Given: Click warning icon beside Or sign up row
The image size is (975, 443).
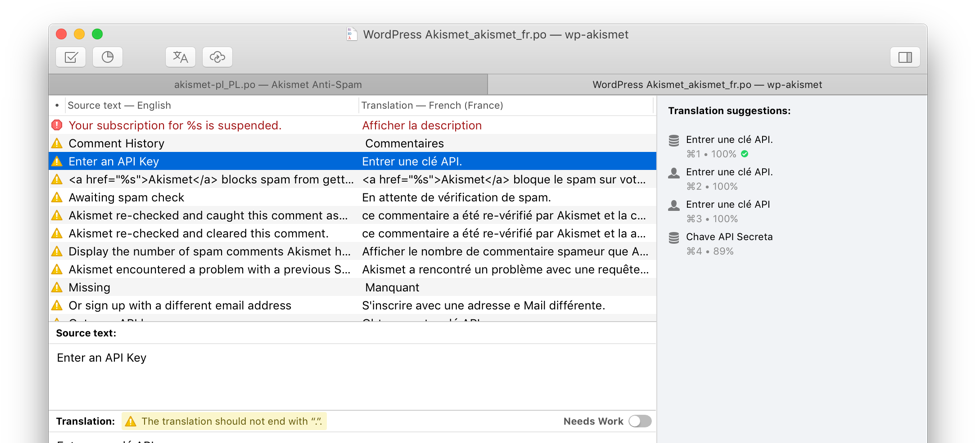Looking at the screenshot, I should coord(57,305).
